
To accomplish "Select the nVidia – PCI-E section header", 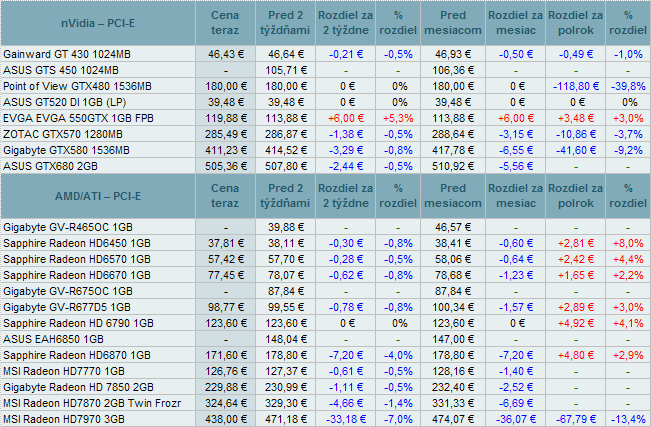I will click(98, 23).
